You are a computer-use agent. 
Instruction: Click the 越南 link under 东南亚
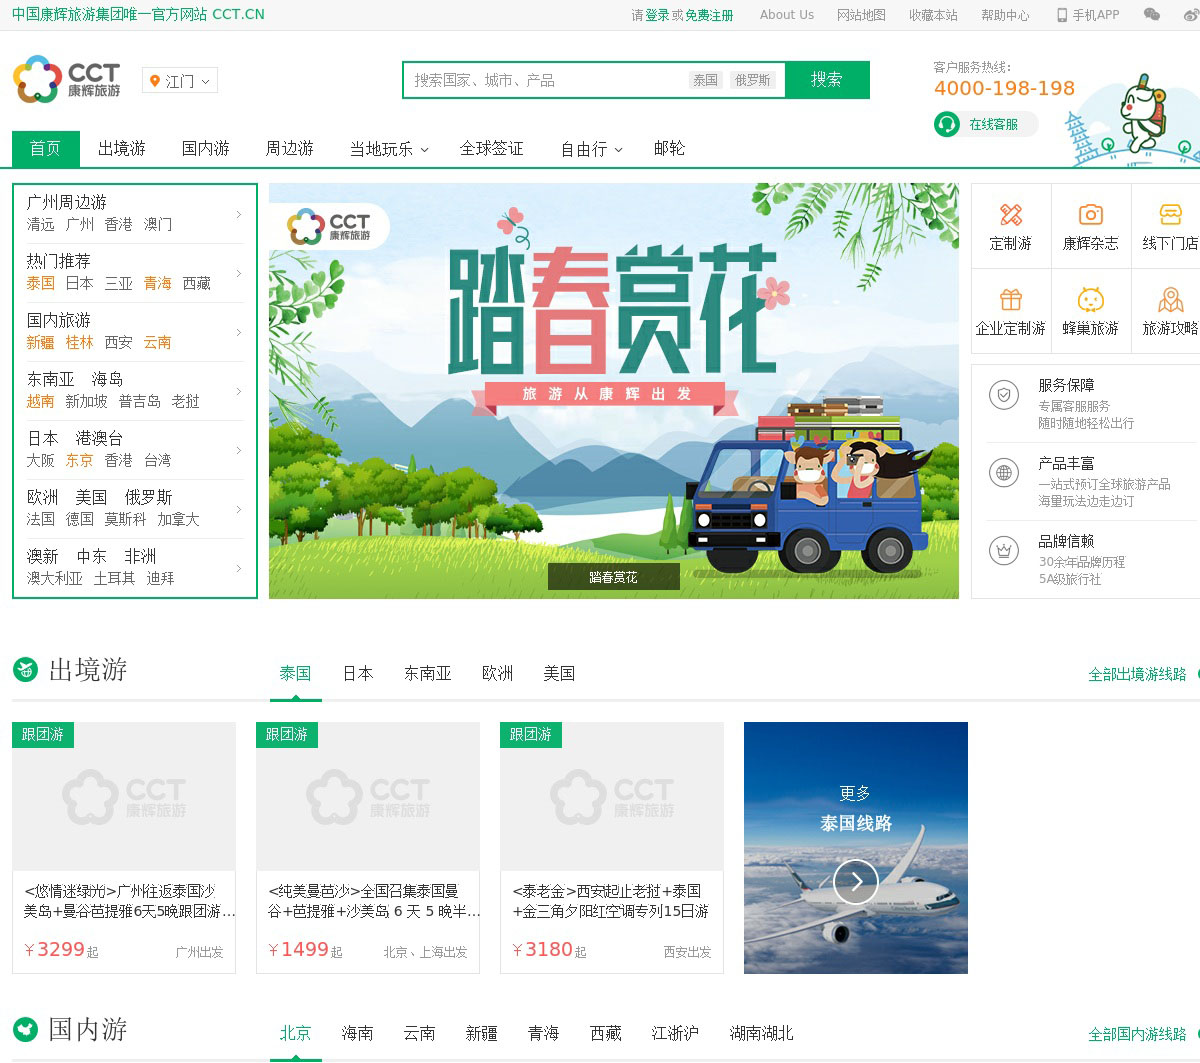tap(40, 401)
